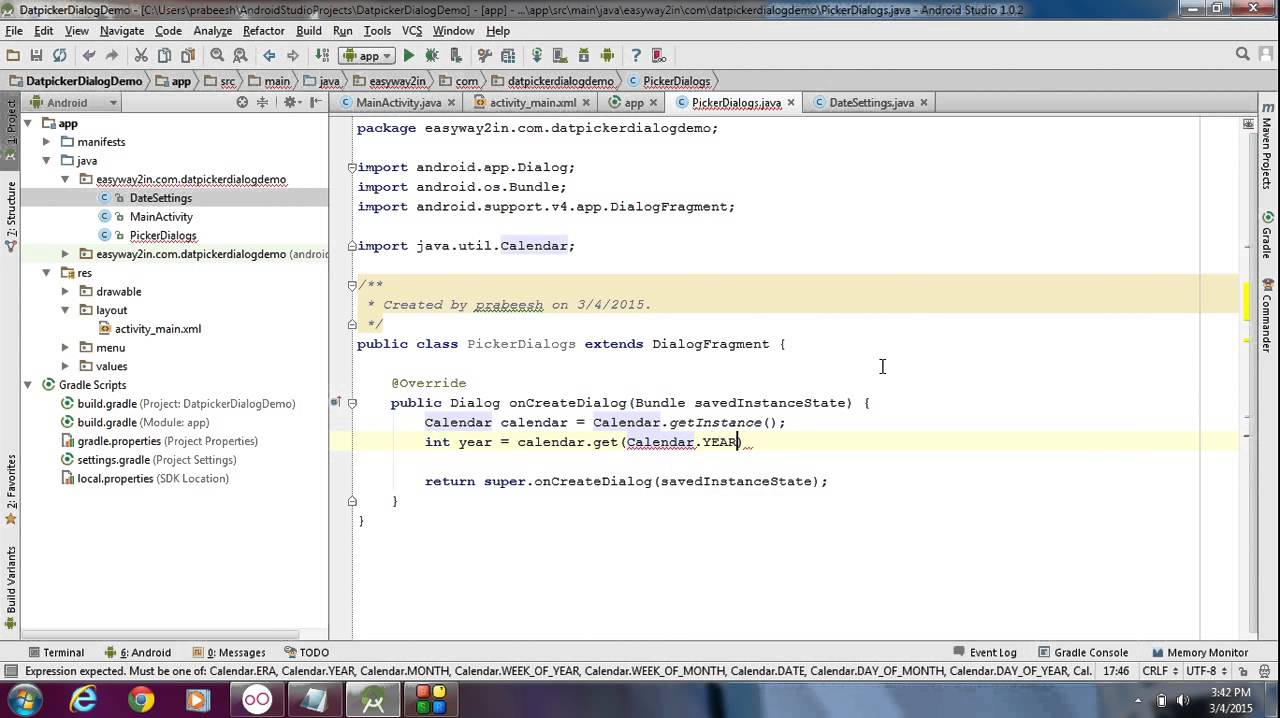Click the Sync Project with Gradle icon
Viewport: 1280px width, 718px height.
(537, 56)
